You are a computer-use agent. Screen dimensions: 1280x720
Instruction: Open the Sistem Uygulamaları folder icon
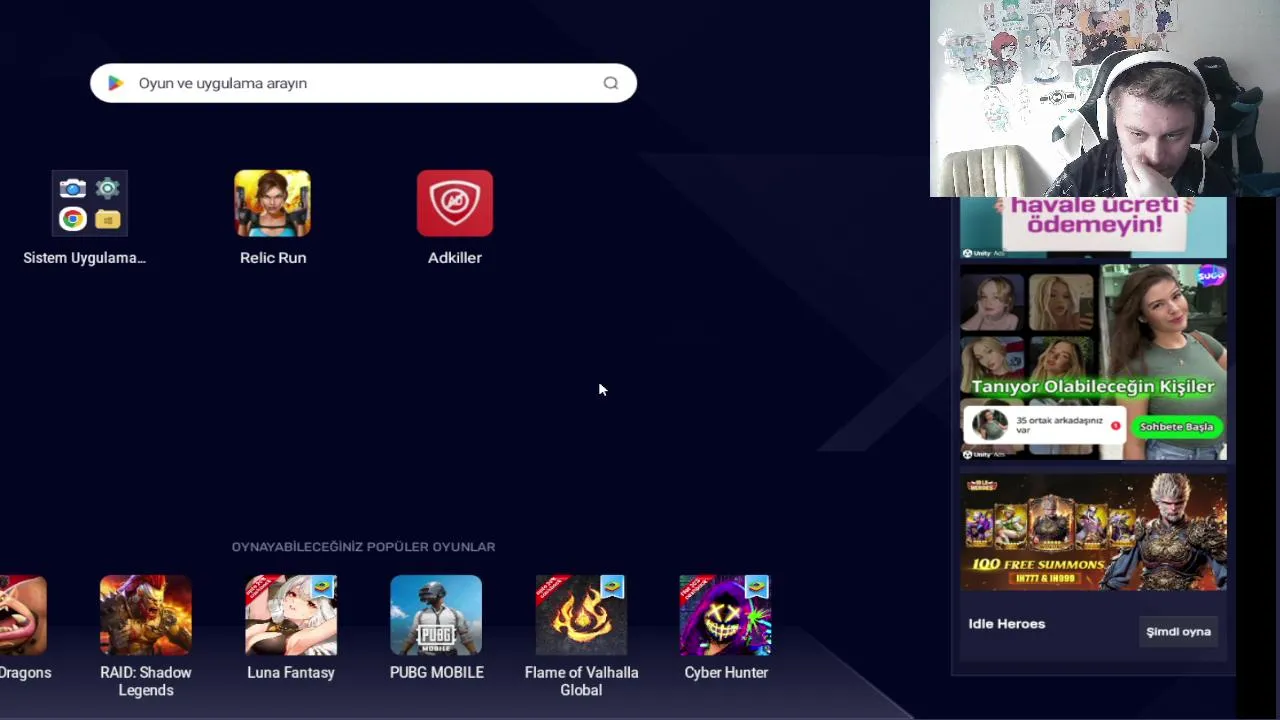(90, 203)
